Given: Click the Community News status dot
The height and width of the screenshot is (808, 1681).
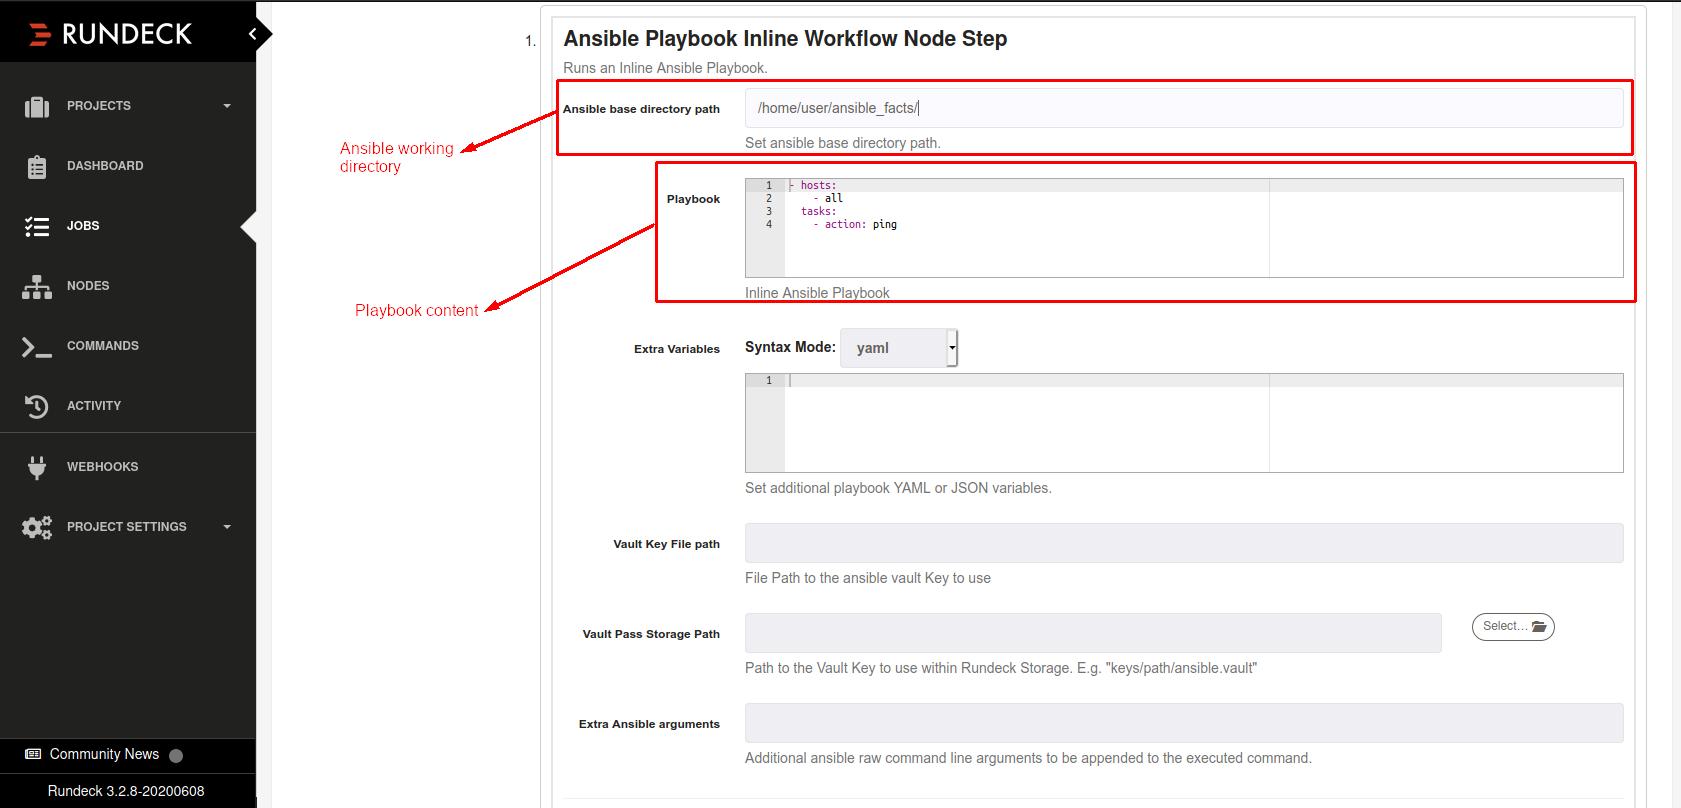Looking at the screenshot, I should pyautogui.click(x=176, y=756).
